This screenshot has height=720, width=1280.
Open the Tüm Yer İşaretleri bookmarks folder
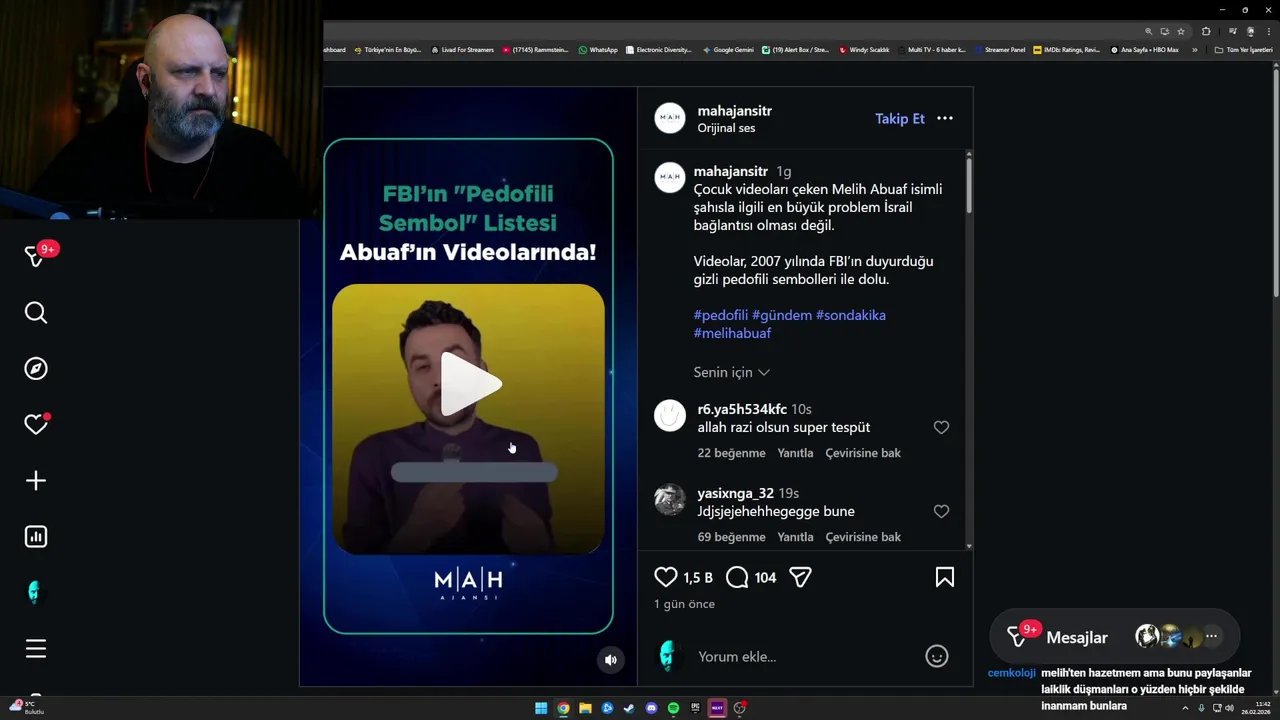coord(1244,50)
